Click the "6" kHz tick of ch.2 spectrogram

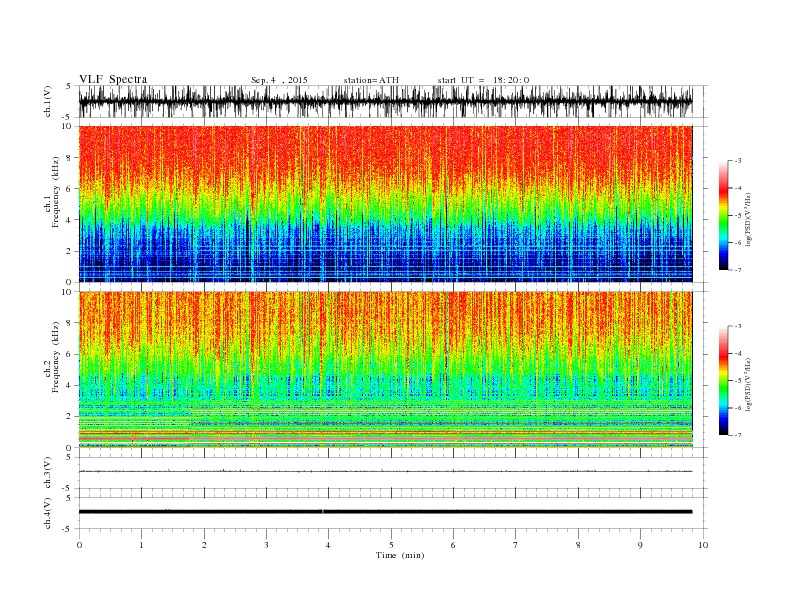coord(69,354)
